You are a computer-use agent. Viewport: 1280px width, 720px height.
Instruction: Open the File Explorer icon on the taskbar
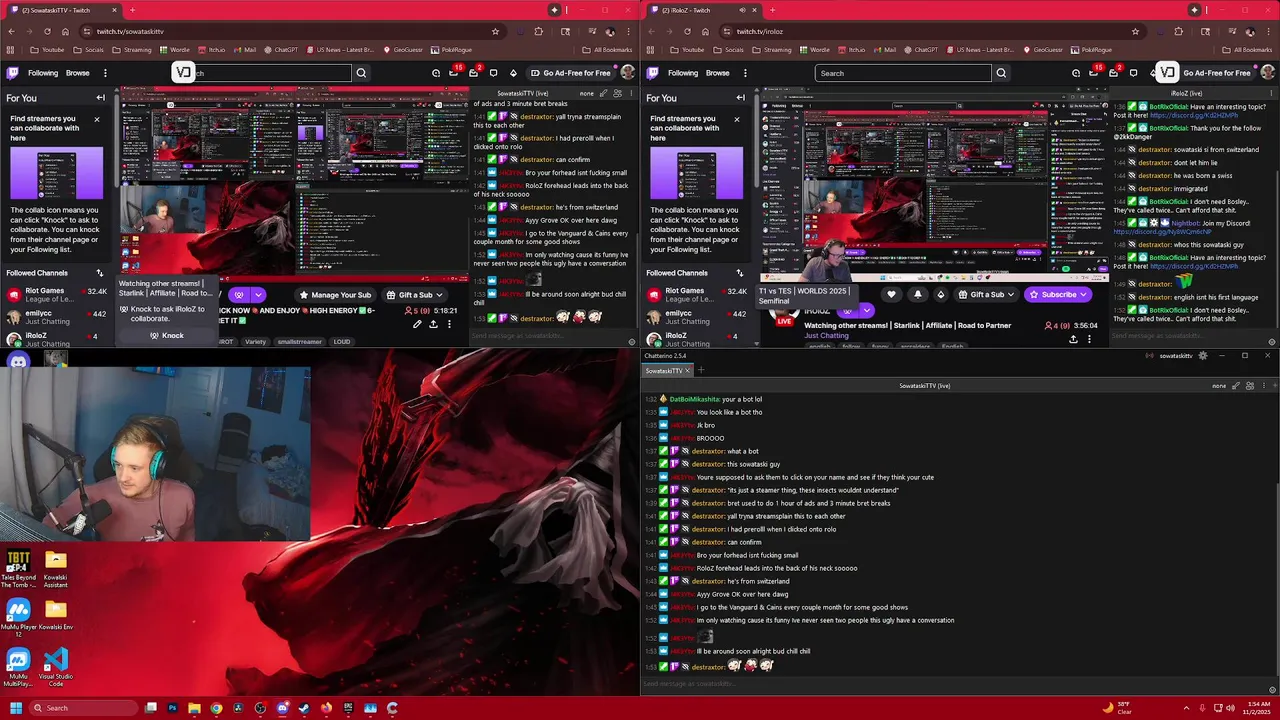coord(194,708)
